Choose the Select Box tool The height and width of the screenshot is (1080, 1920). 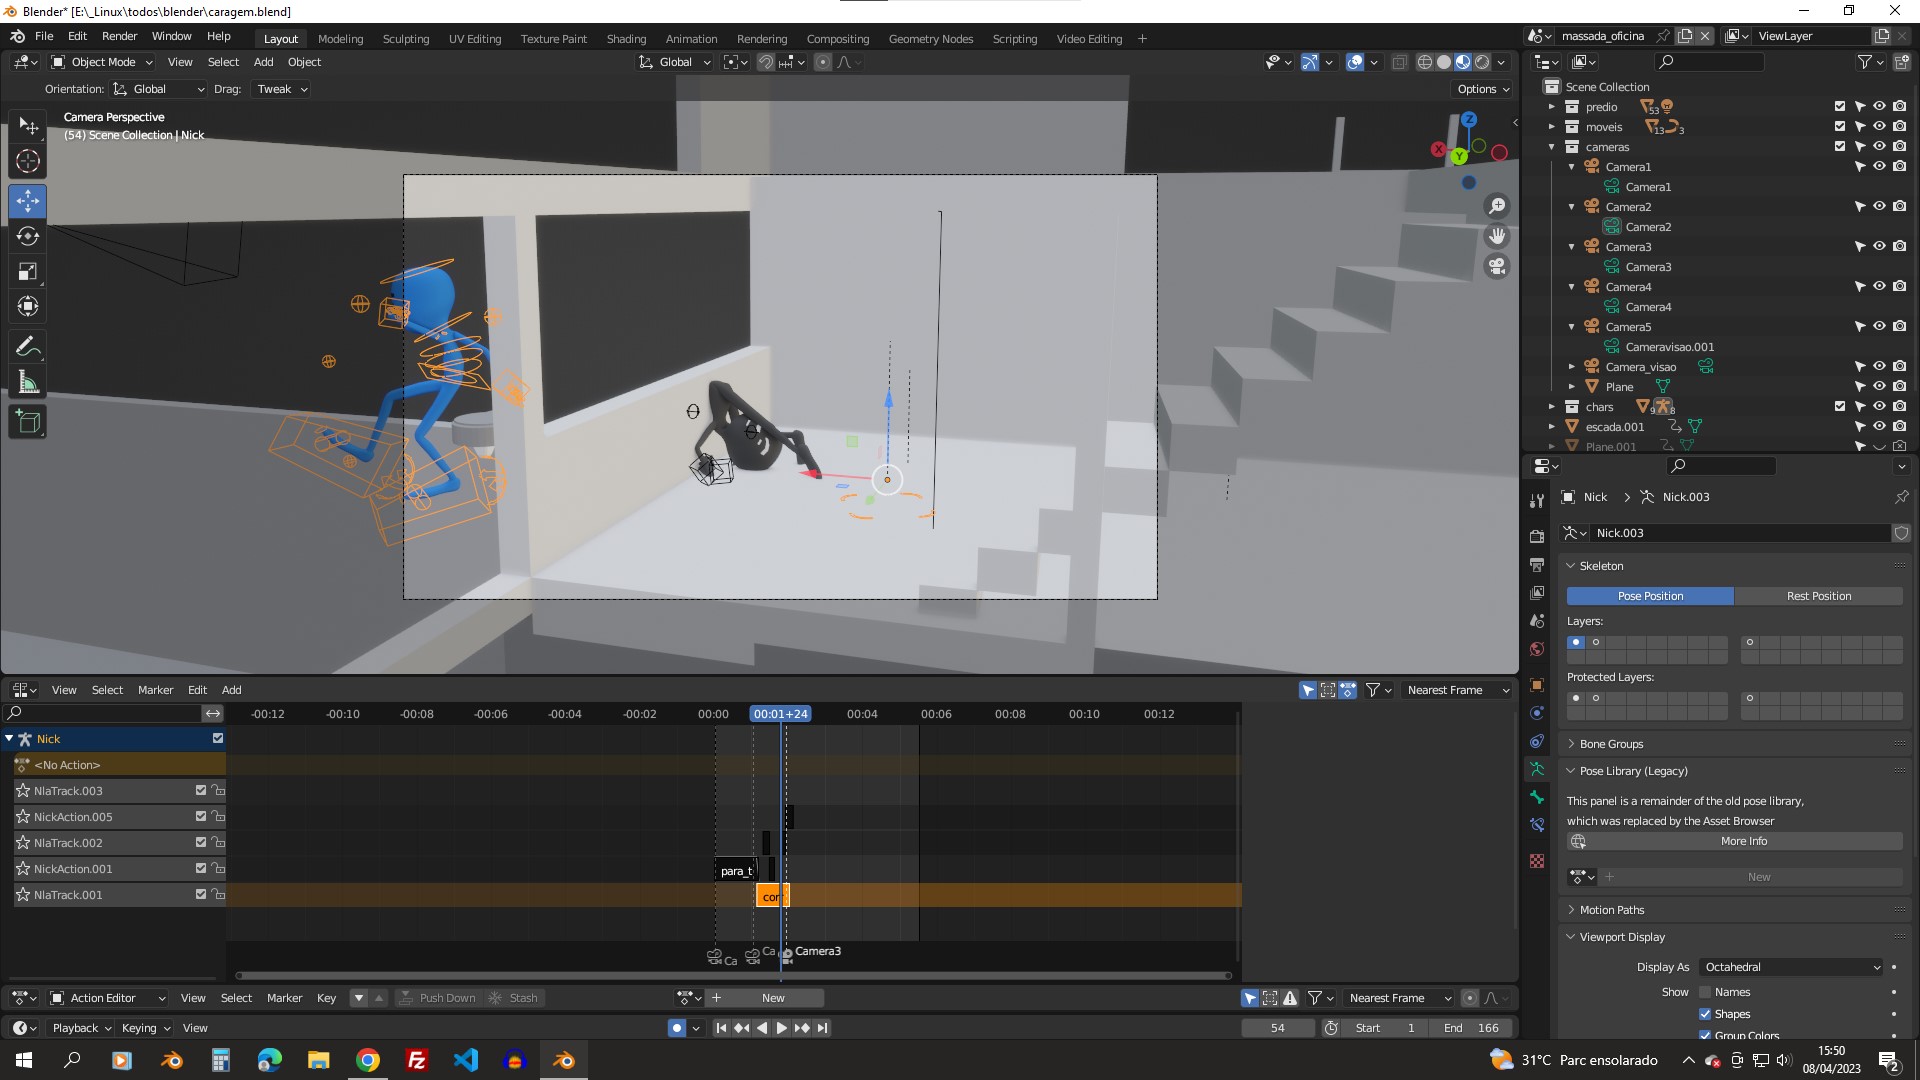[x=28, y=126]
